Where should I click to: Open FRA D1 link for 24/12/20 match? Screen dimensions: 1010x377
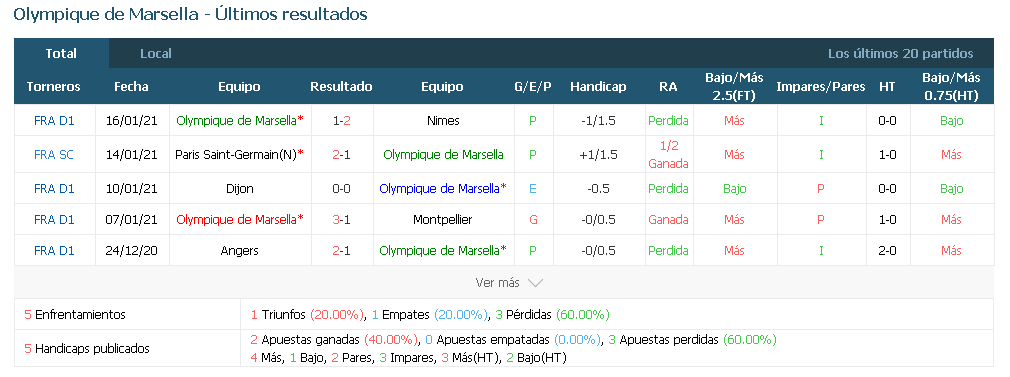click(x=54, y=251)
